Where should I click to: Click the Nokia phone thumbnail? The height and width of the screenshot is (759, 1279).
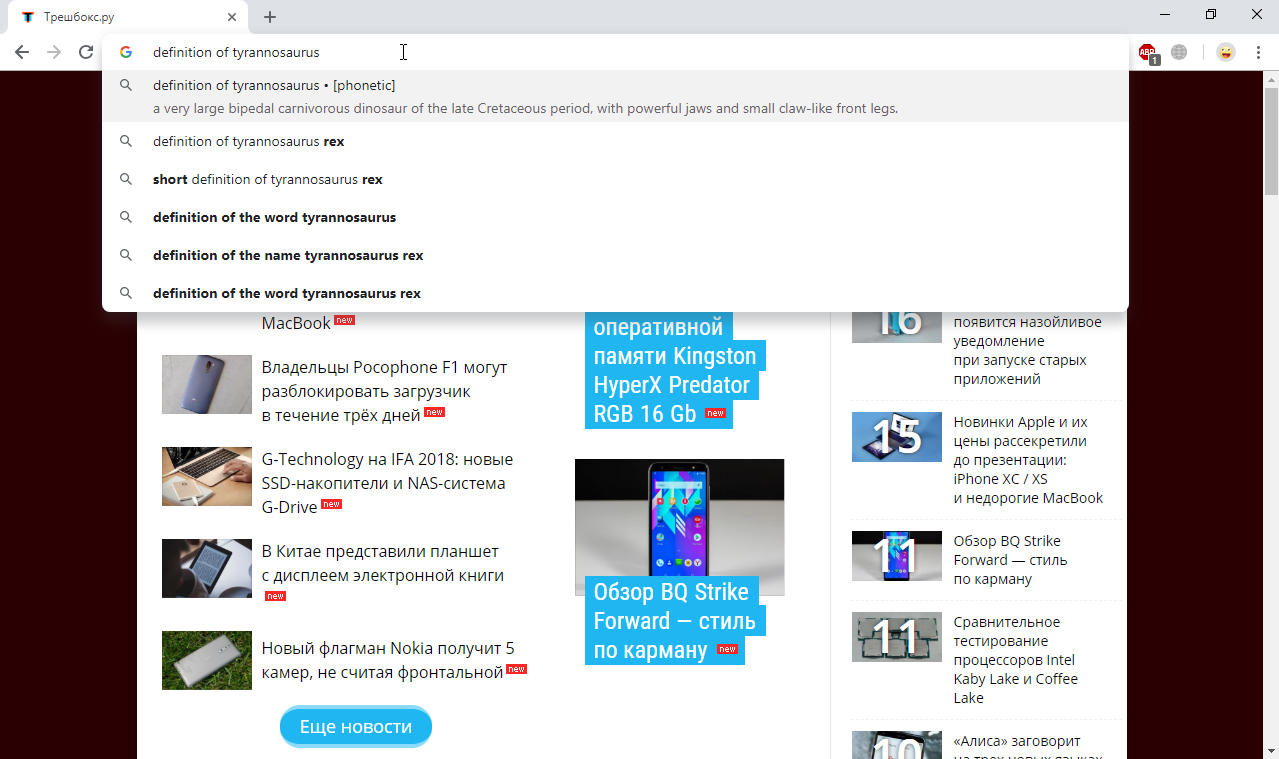[207, 660]
